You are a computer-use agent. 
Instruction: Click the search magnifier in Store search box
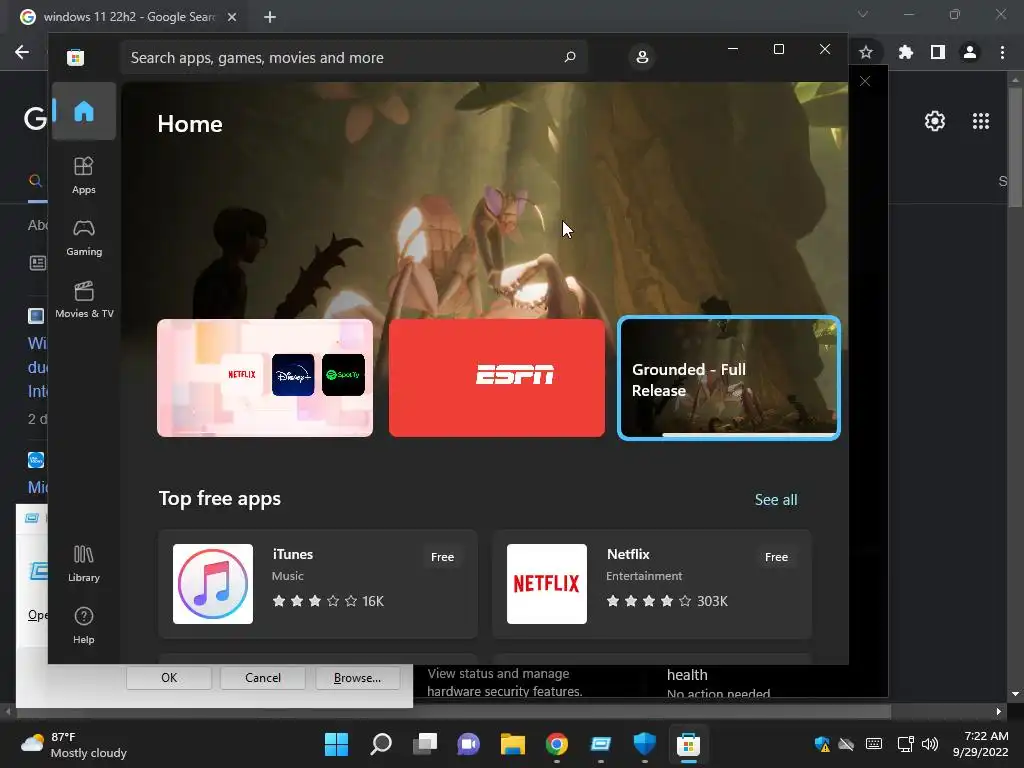coord(569,57)
